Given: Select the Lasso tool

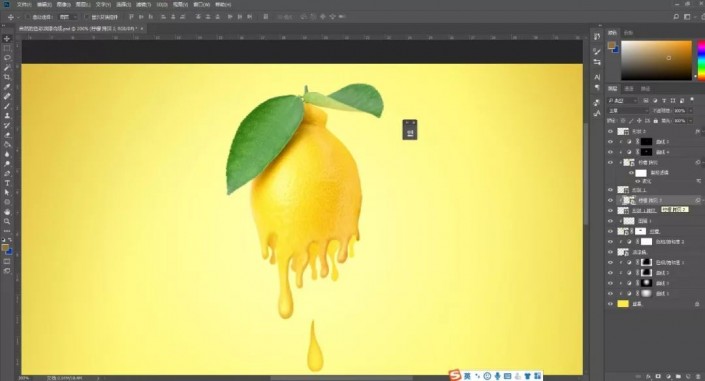Looking at the screenshot, I should (7, 58).
